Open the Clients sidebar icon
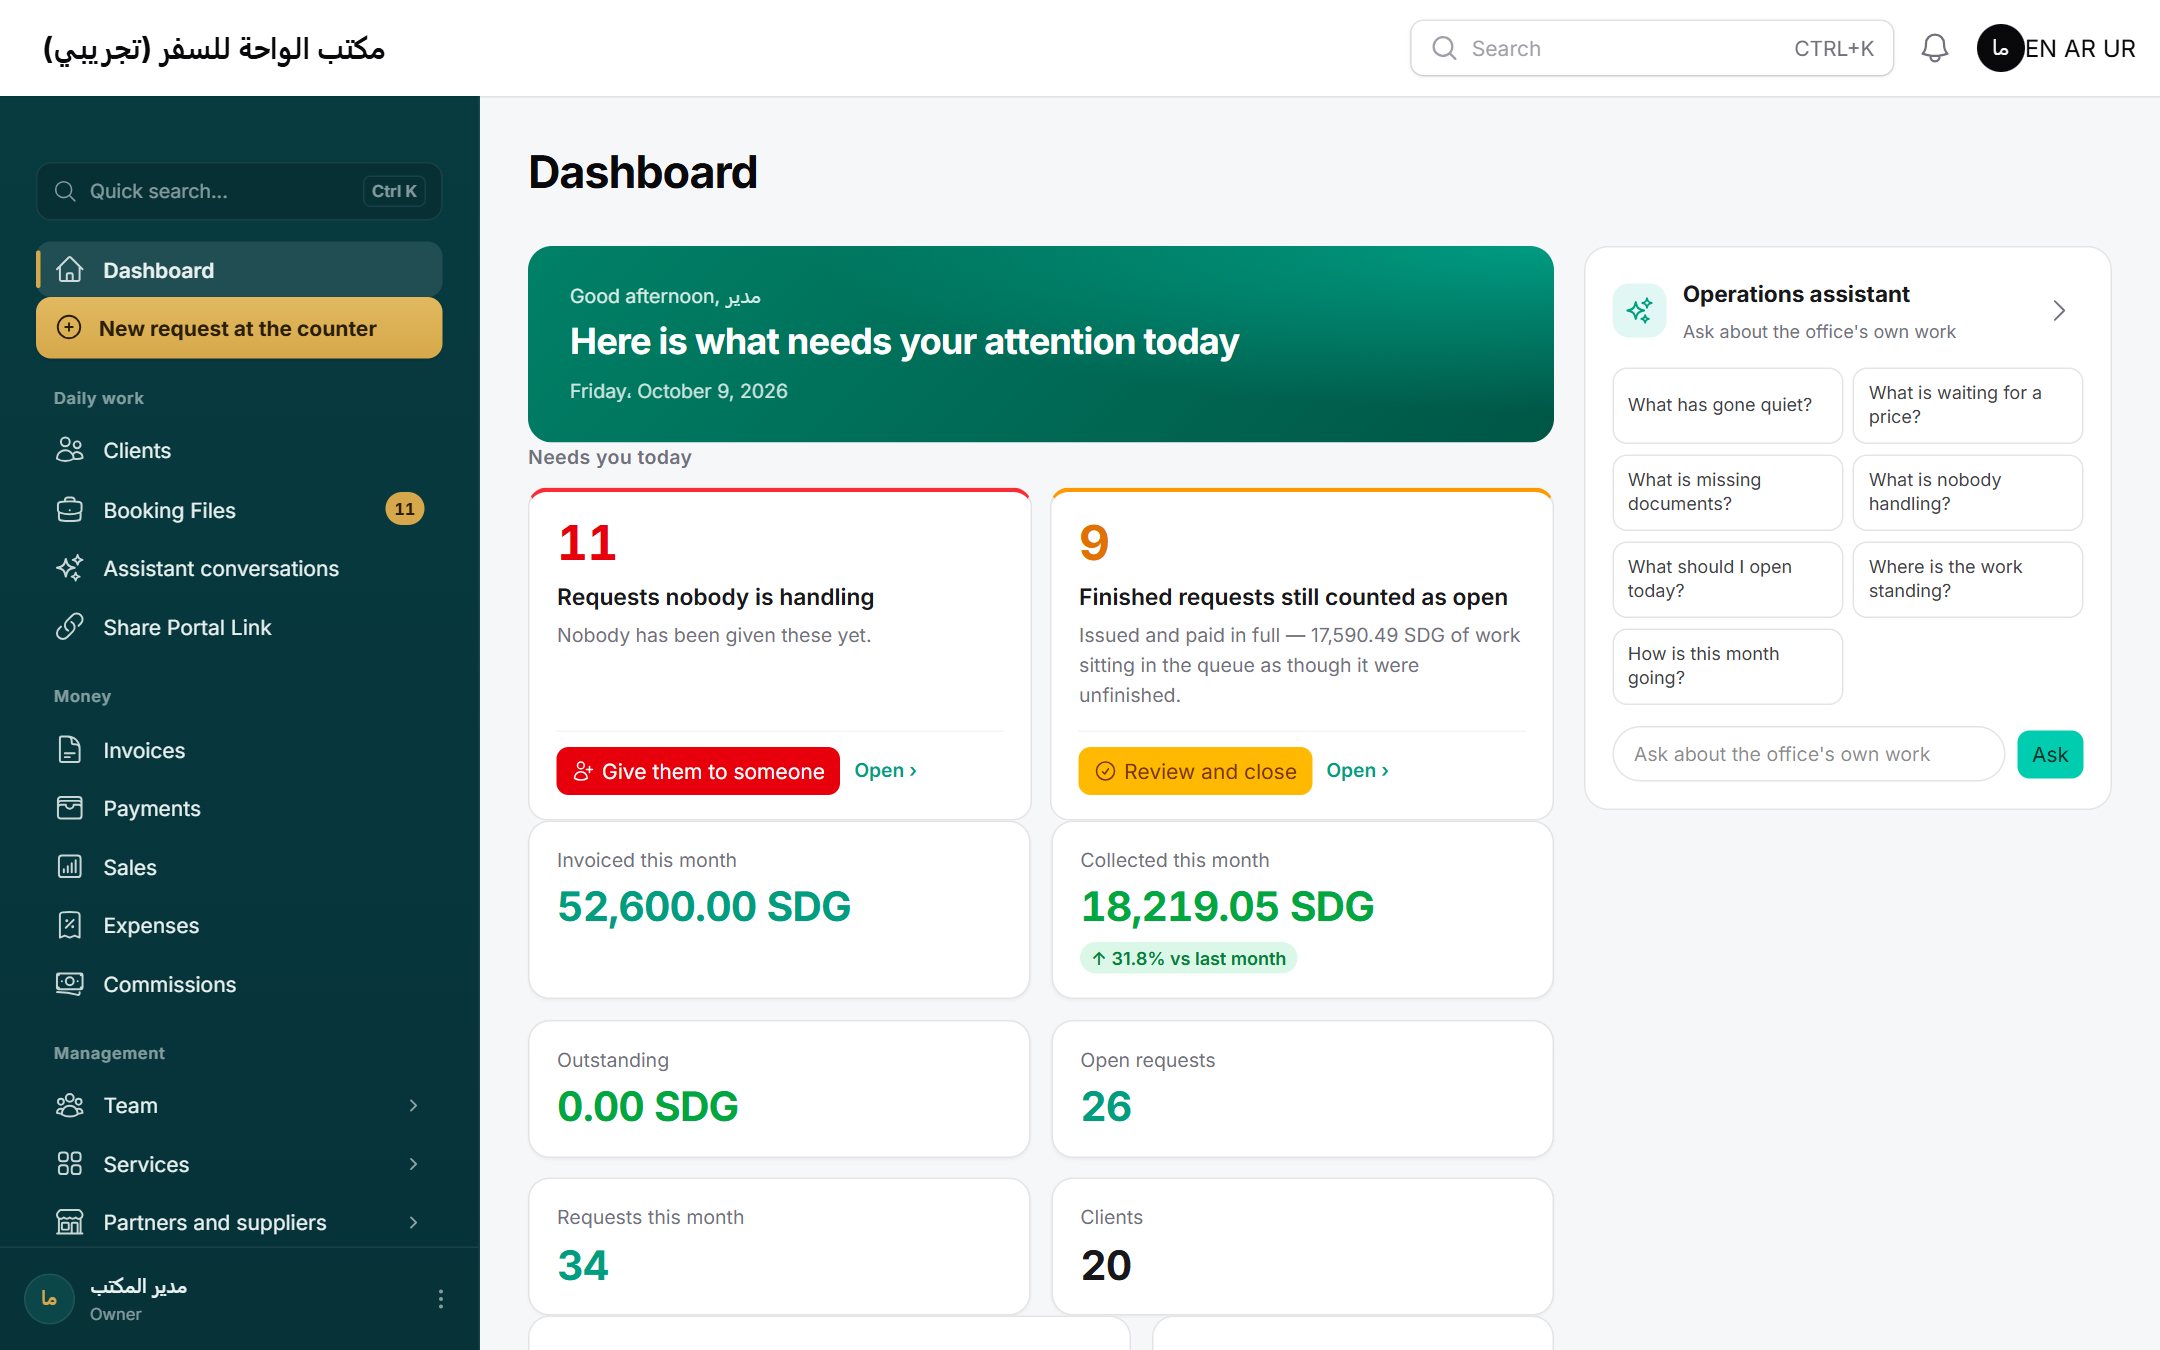This screenshot has height=1350, width=2160. click(70, 450)
